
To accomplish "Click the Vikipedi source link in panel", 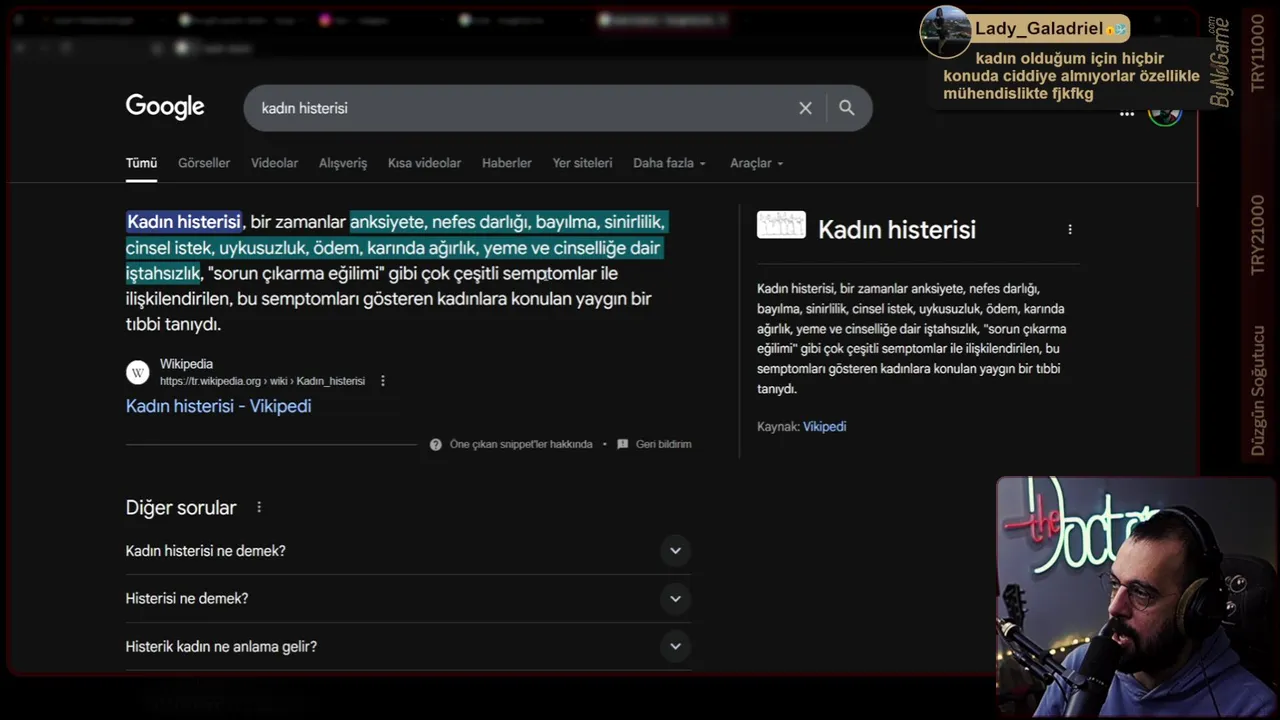I will pos(824,426).
